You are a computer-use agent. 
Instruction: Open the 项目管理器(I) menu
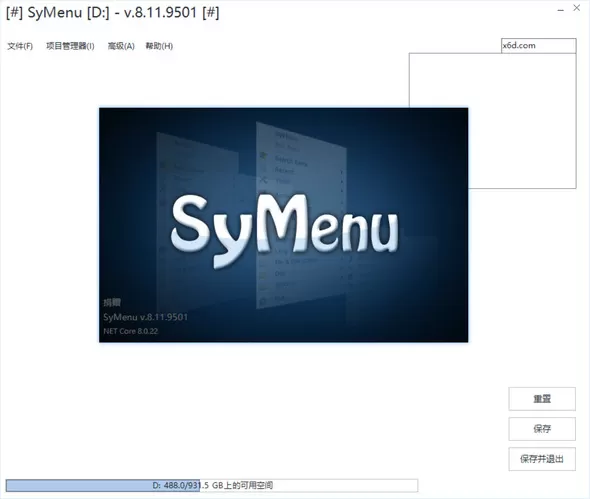(70, 46)
